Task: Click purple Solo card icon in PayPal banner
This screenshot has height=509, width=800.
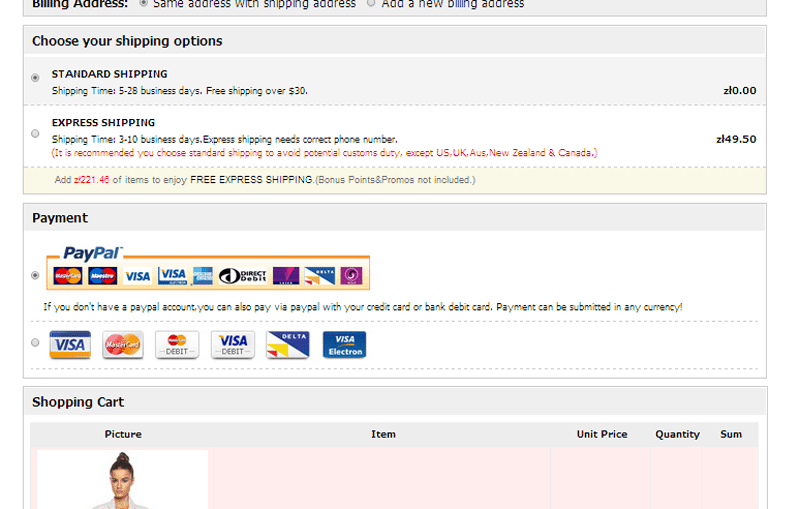Action: [286, 276]
